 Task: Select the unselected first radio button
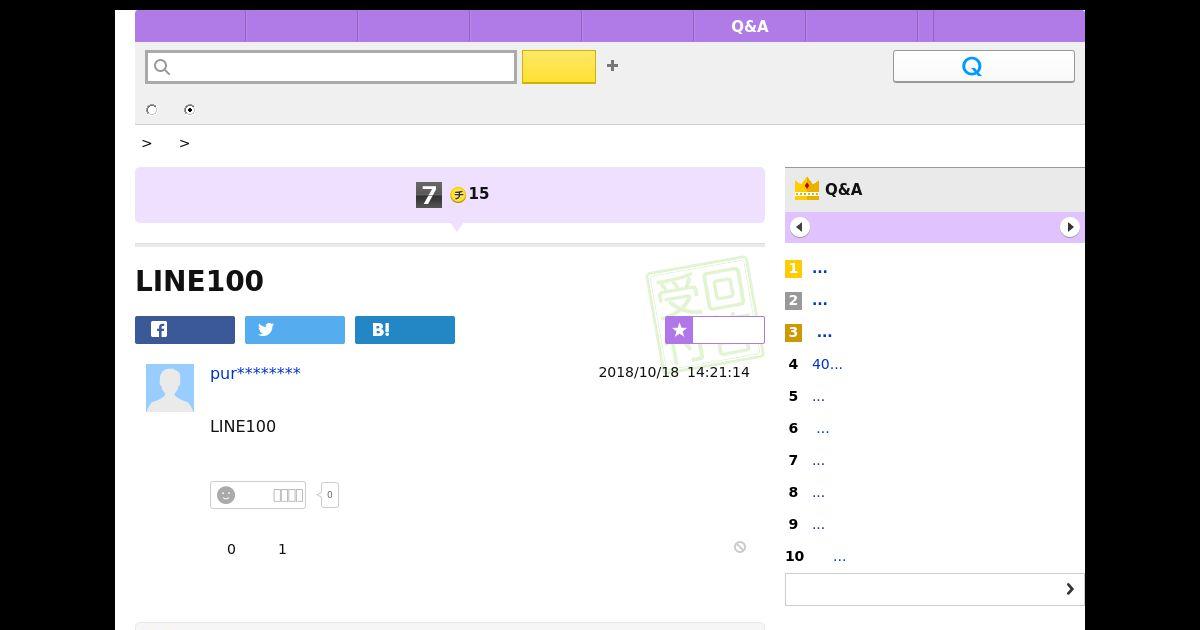152,109
